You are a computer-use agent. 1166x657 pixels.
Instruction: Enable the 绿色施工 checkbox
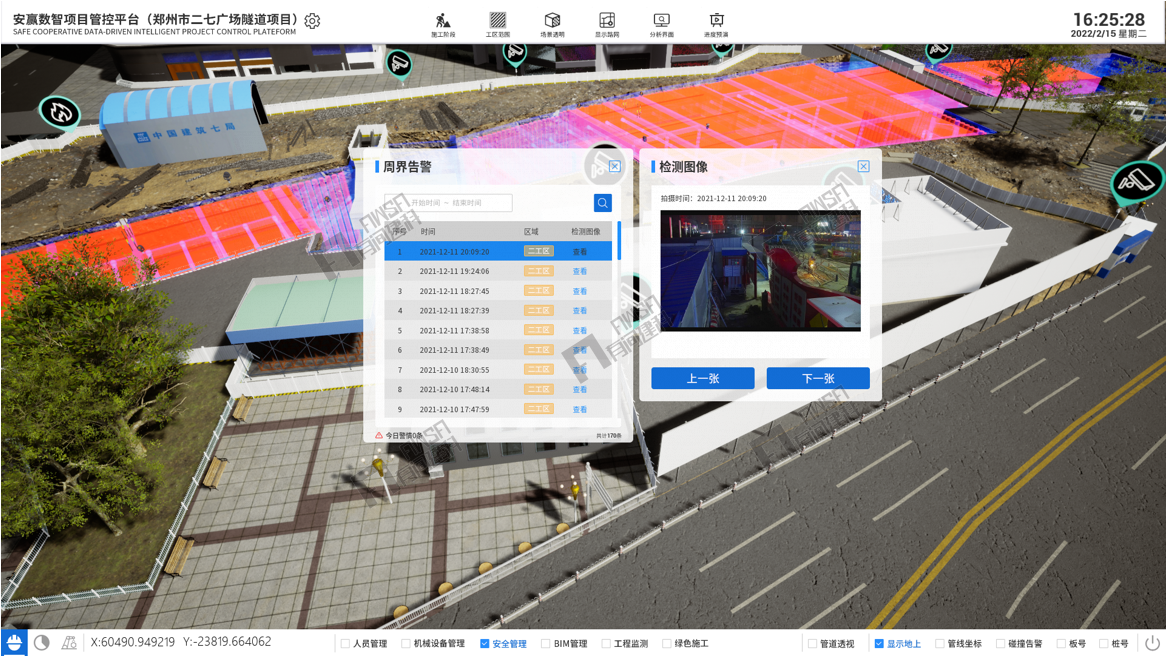[666, 644]
